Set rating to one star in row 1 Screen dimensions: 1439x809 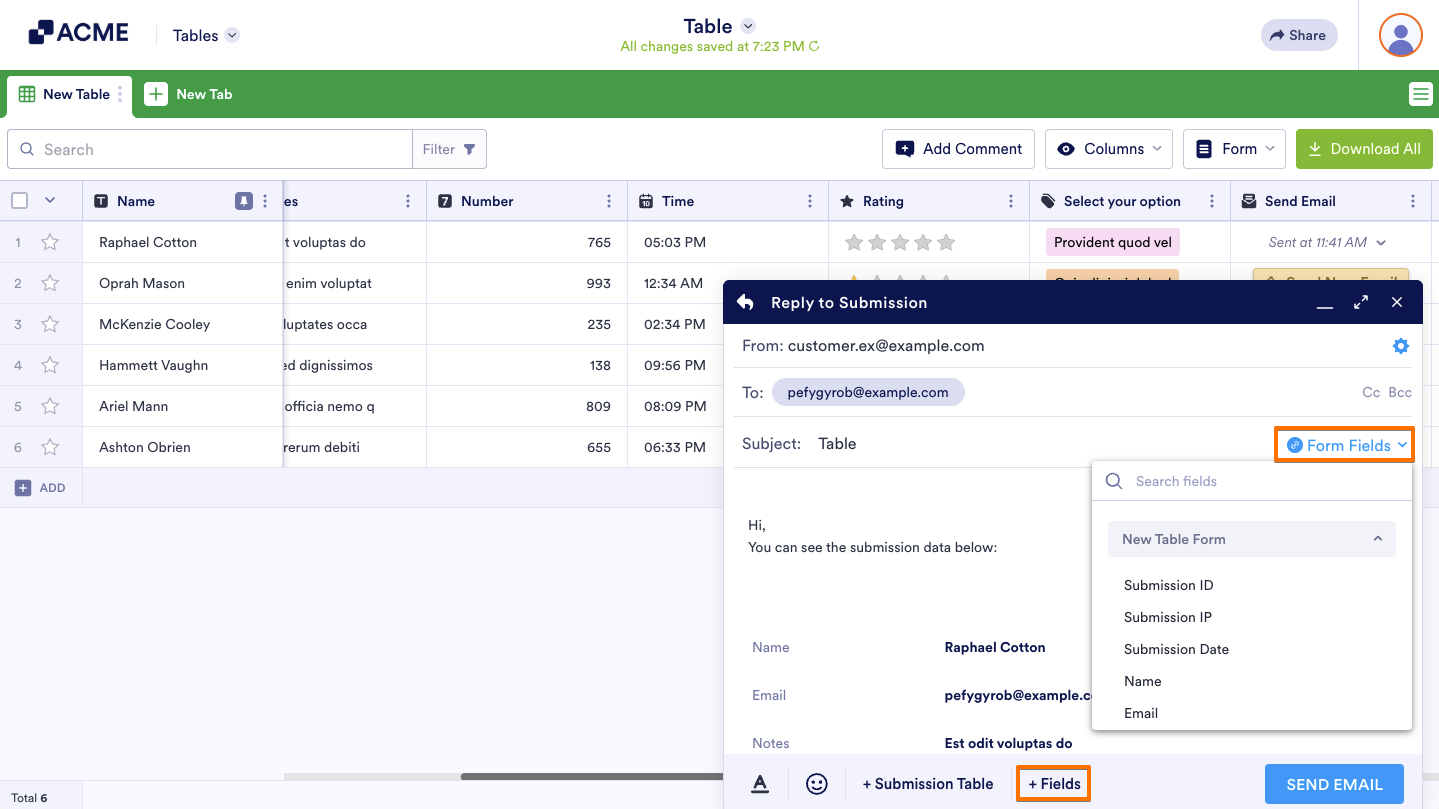click(x=854, y=242)
